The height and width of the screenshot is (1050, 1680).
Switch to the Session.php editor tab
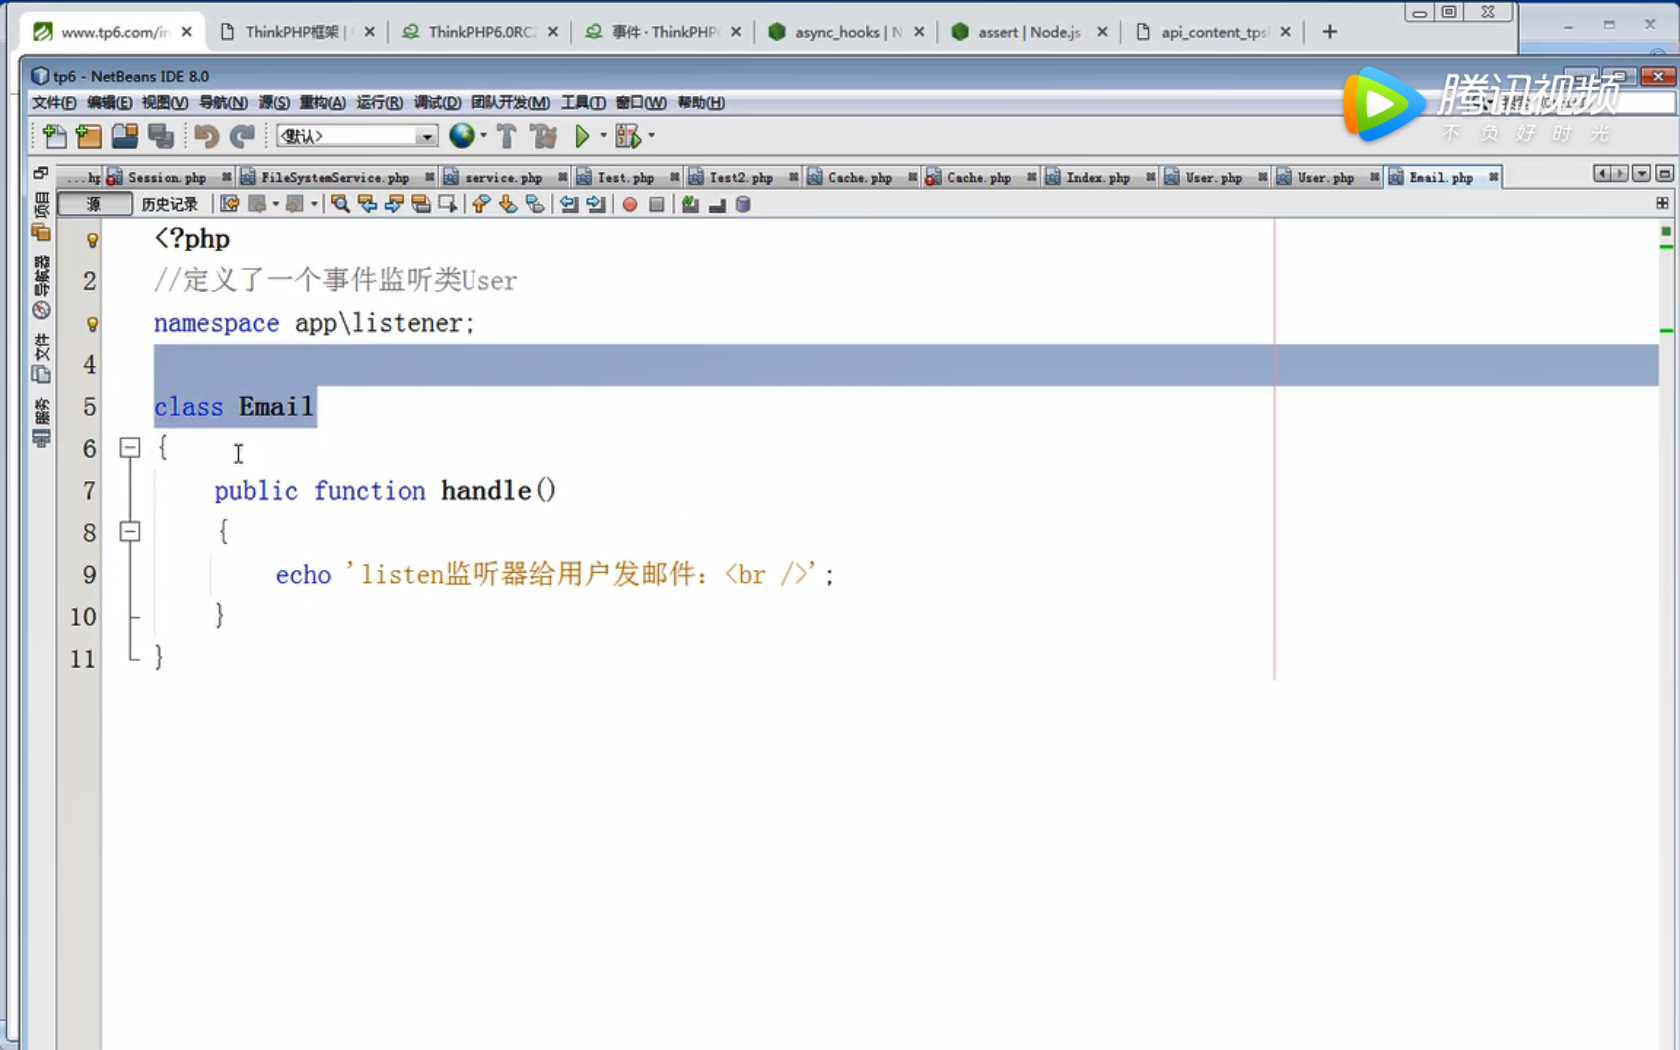167,177
